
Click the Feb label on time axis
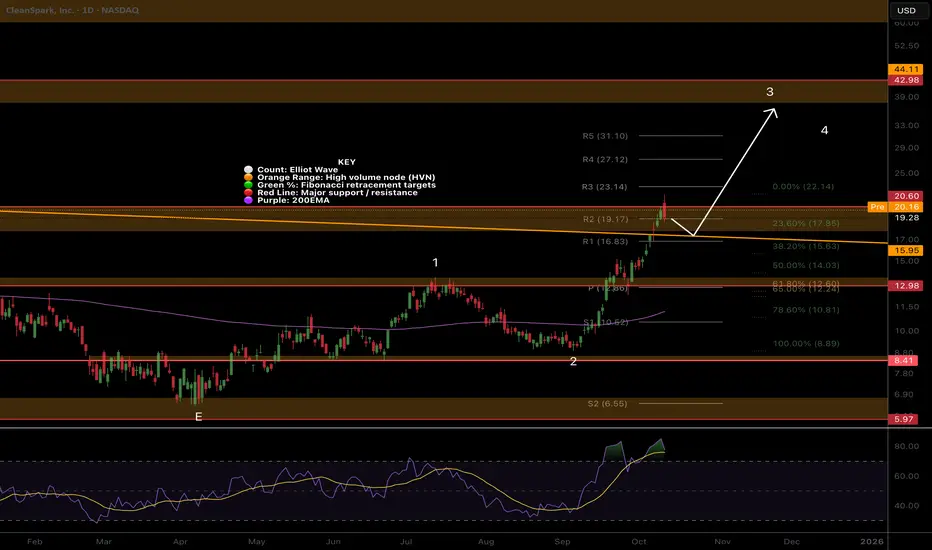35,542
